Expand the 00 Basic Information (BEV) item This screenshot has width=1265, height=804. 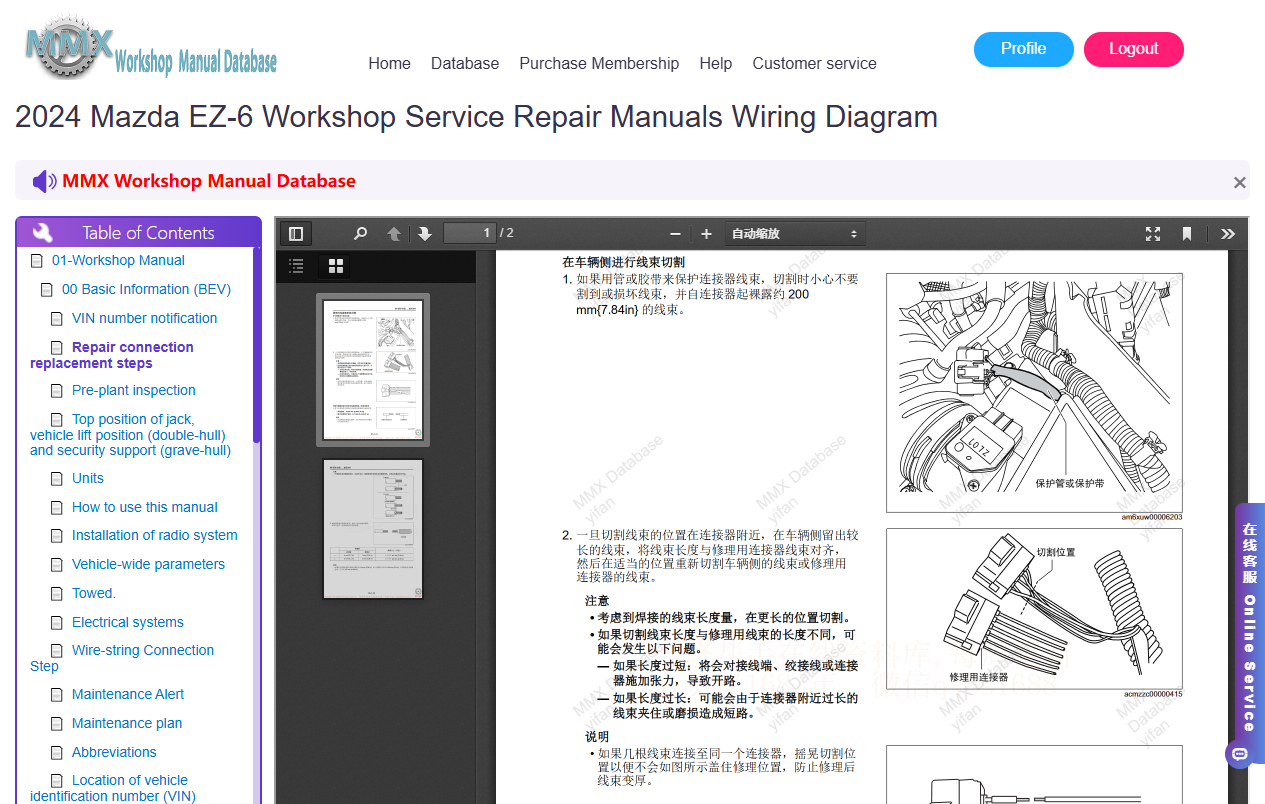146,289
